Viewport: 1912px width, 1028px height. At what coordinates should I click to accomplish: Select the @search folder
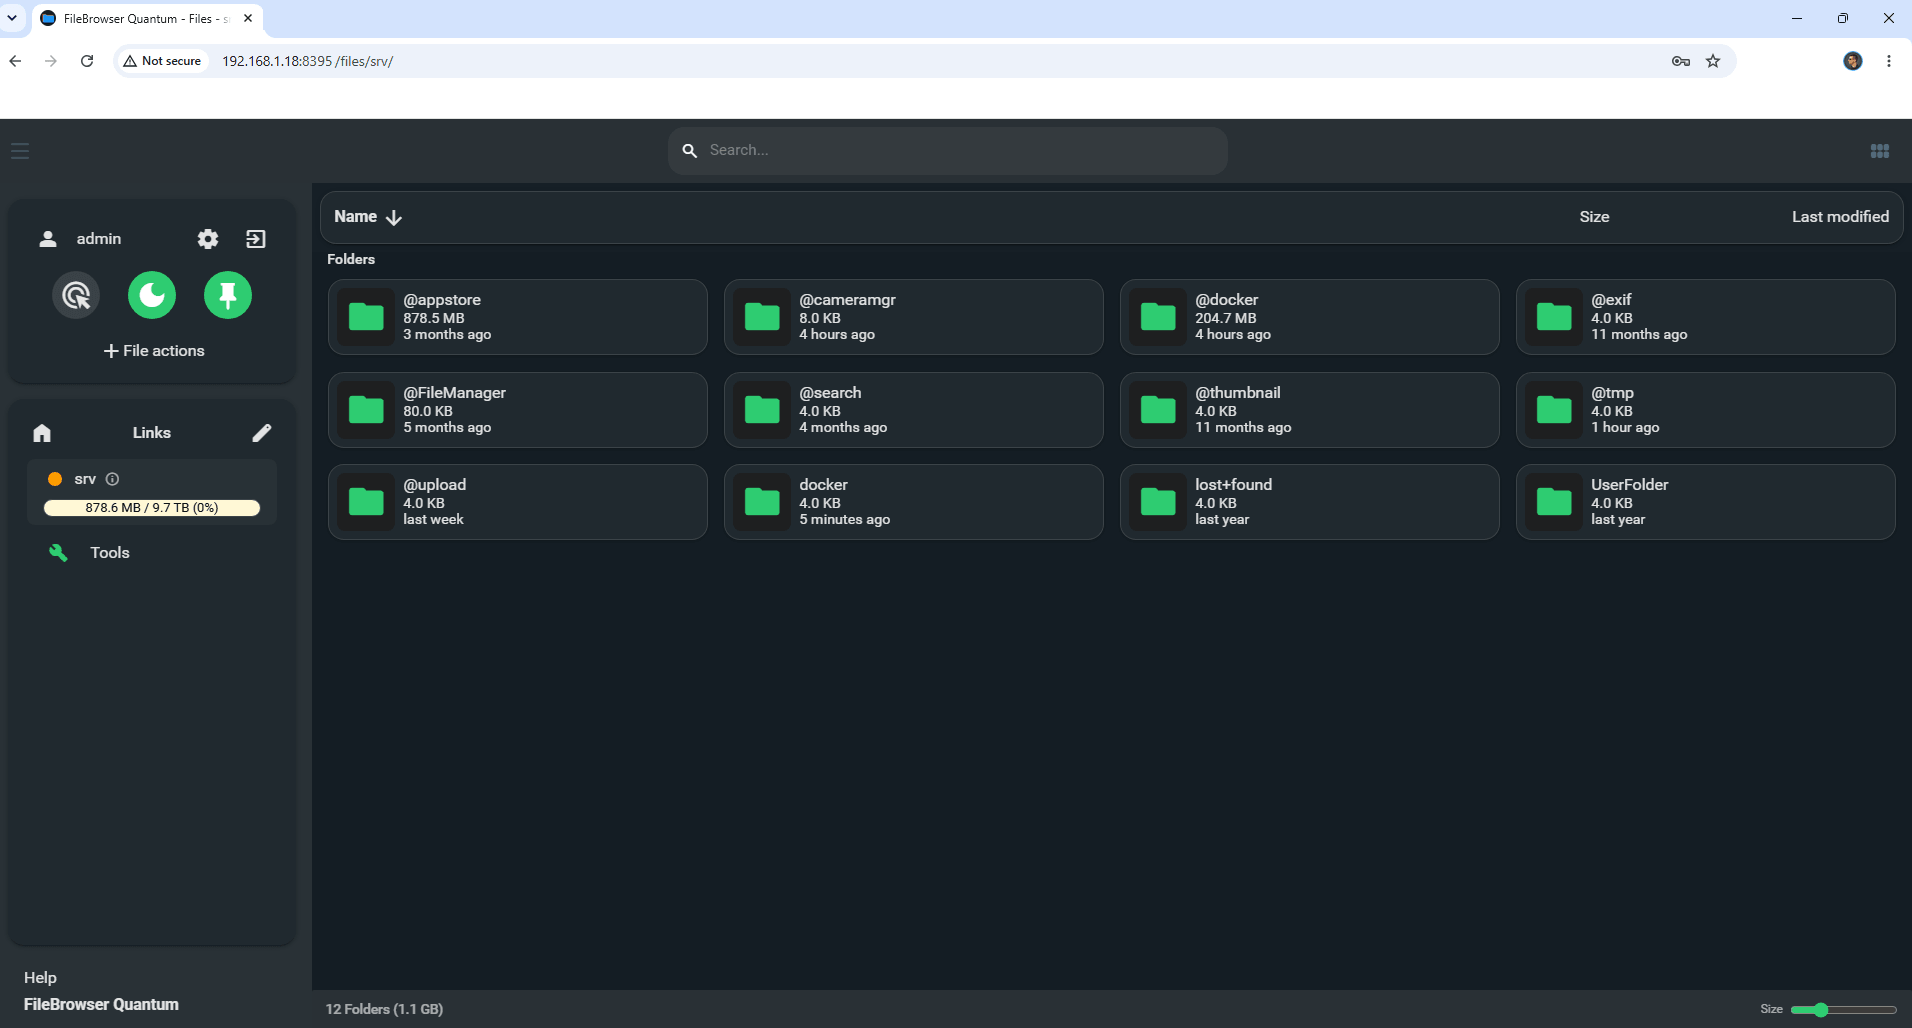(x=914, y=410)
